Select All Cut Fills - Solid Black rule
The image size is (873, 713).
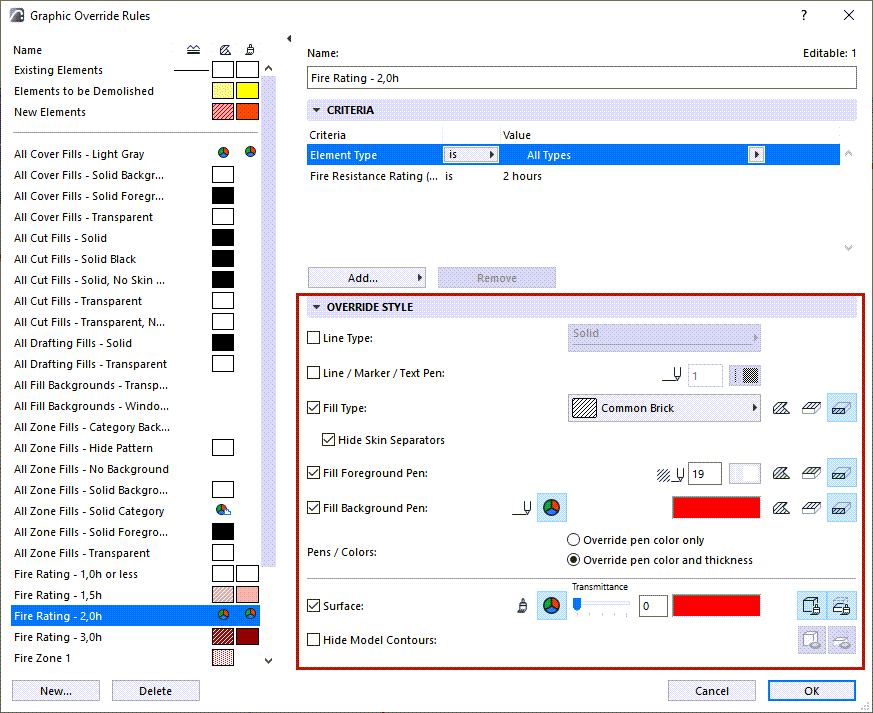tap(136, 259)
